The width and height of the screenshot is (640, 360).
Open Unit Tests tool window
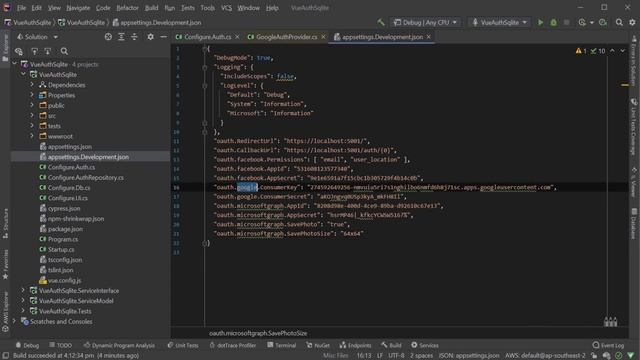[x=183, y=345]
